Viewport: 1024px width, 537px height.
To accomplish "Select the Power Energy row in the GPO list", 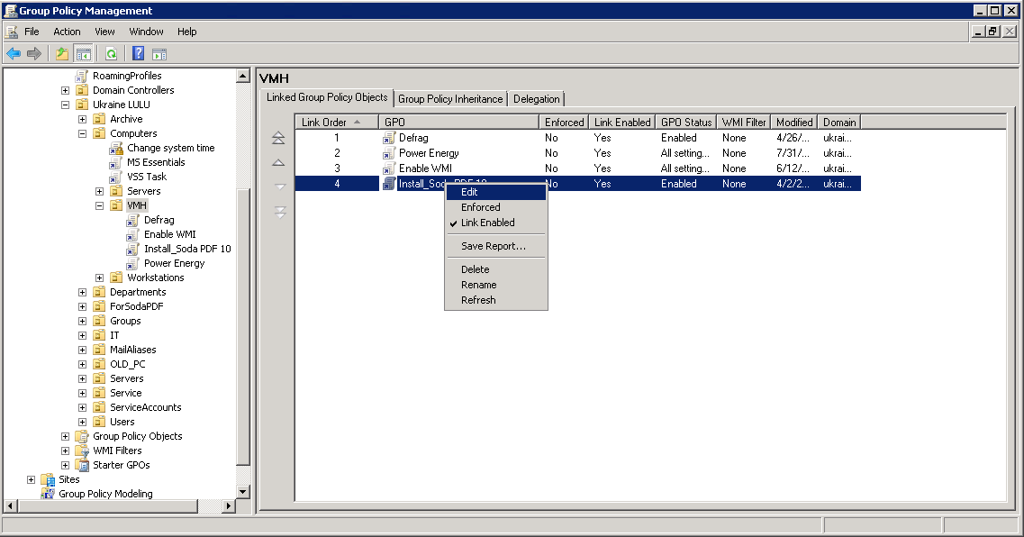I will 577,153.
